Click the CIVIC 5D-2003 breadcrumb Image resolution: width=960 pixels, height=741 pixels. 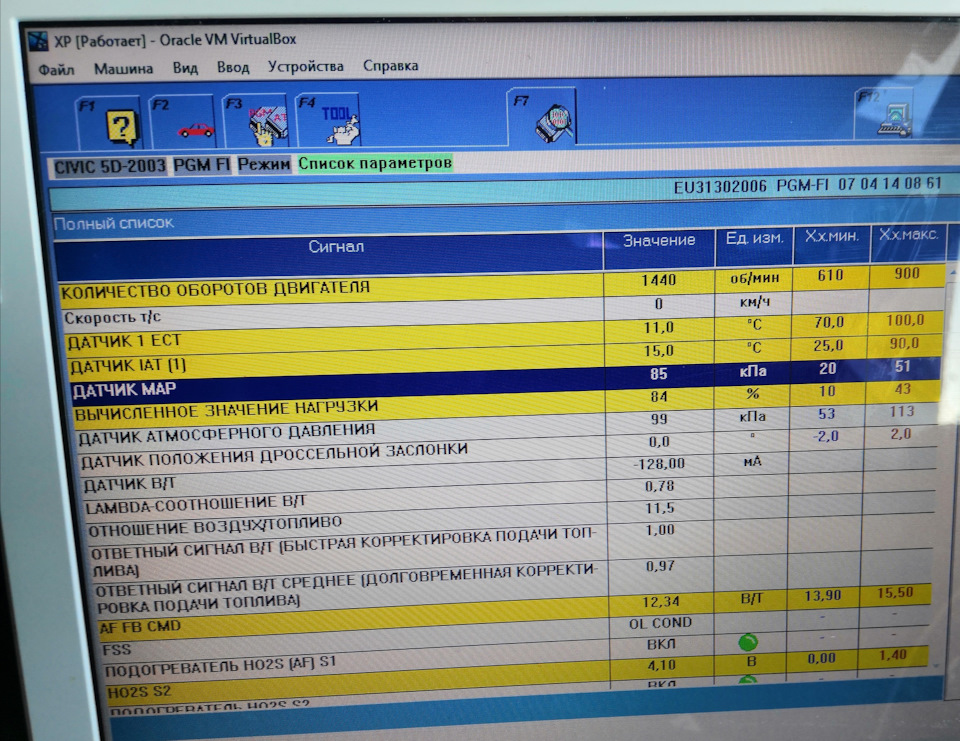(x=109, y=167)
